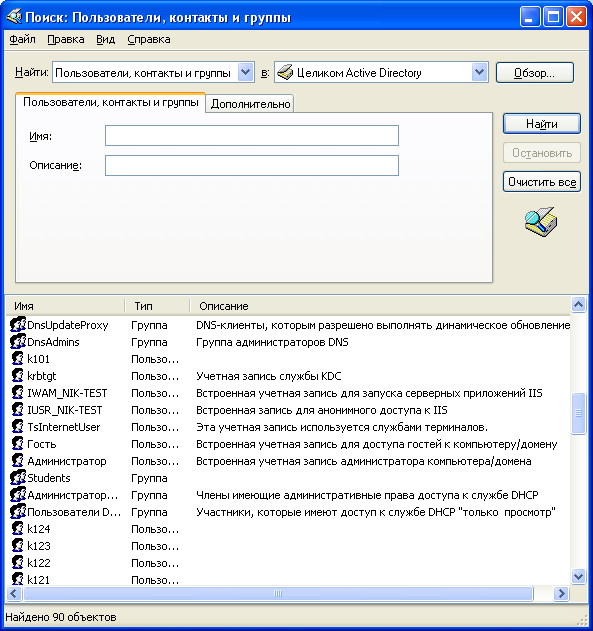Click the DnsAdmins group icon
The image size is (593, 631).
18,341
